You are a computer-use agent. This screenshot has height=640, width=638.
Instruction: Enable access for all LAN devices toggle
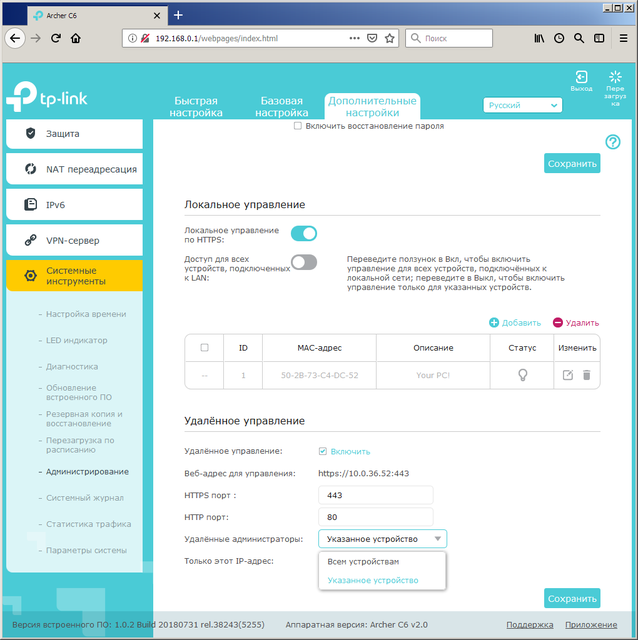303,262
